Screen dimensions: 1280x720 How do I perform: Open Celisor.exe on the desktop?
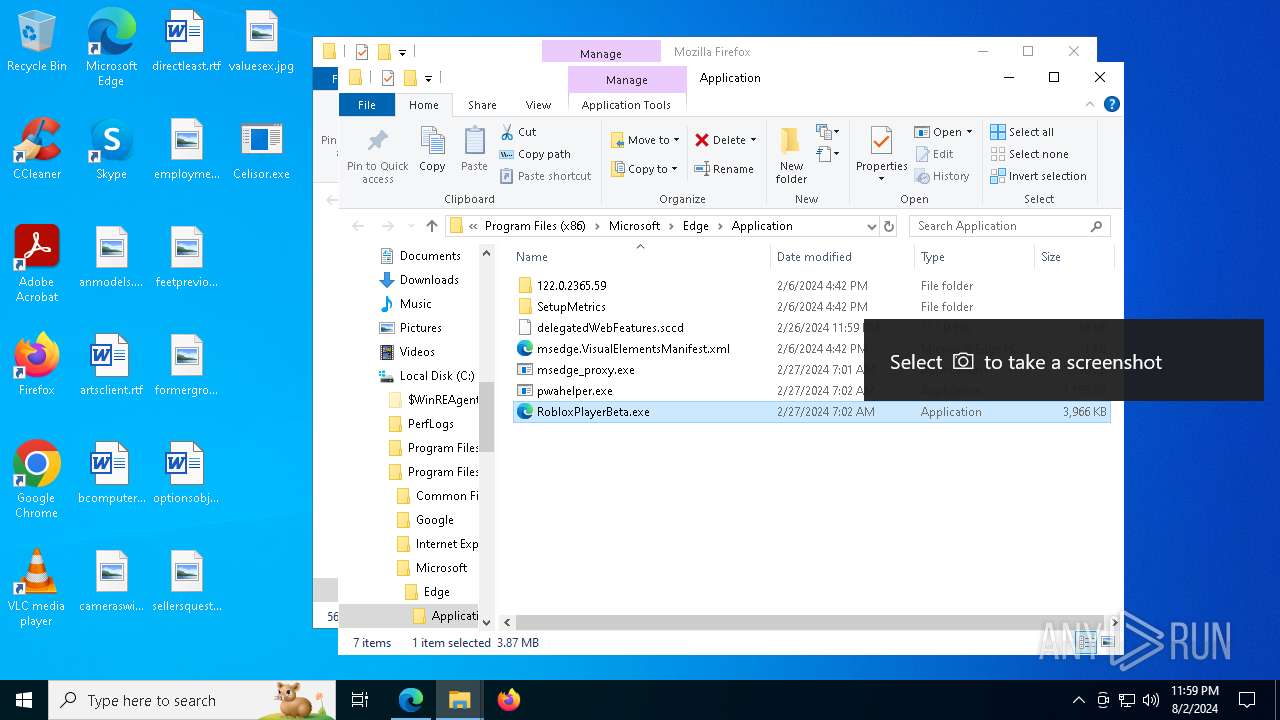pos(261,150)
